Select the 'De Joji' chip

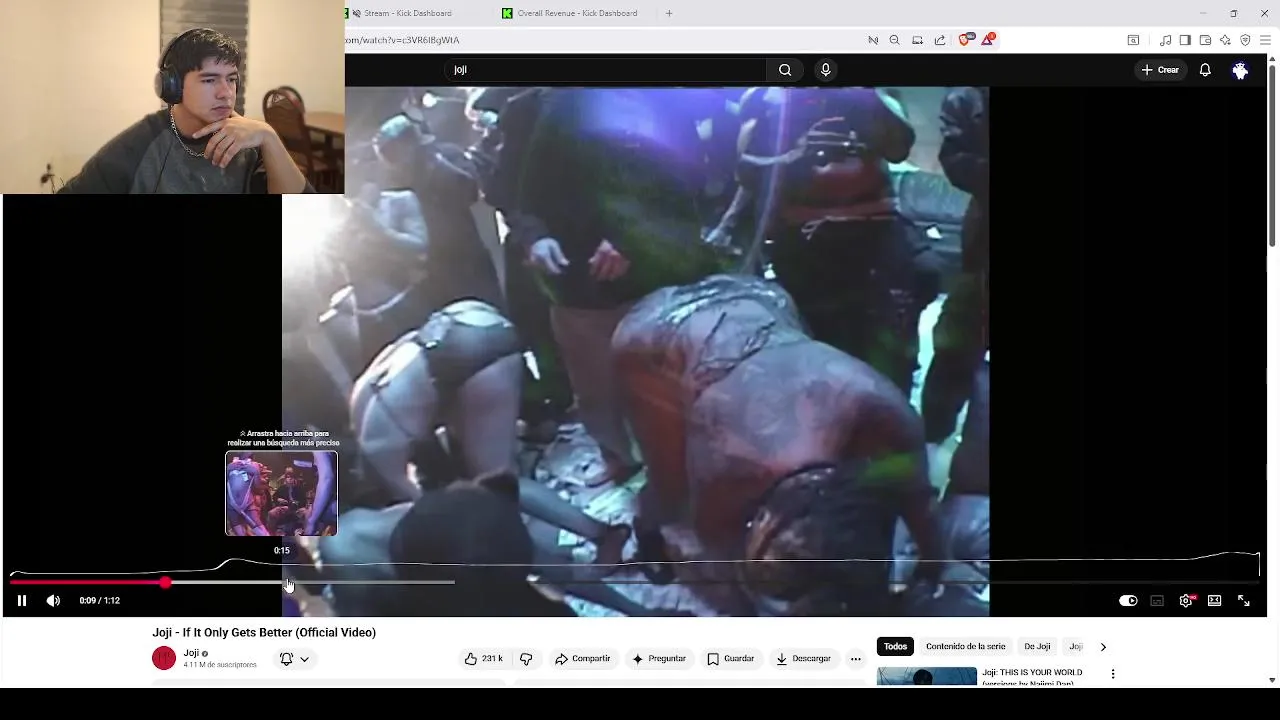[x=1037, y=647]
